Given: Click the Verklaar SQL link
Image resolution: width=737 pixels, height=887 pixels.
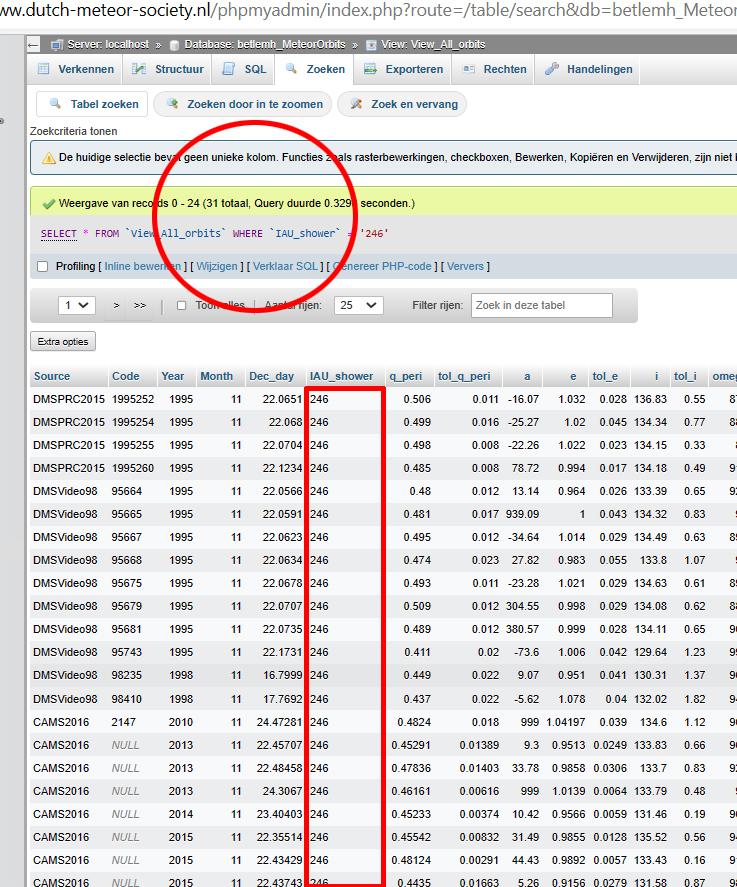Looking at the screenshot, I should [285, 266].
